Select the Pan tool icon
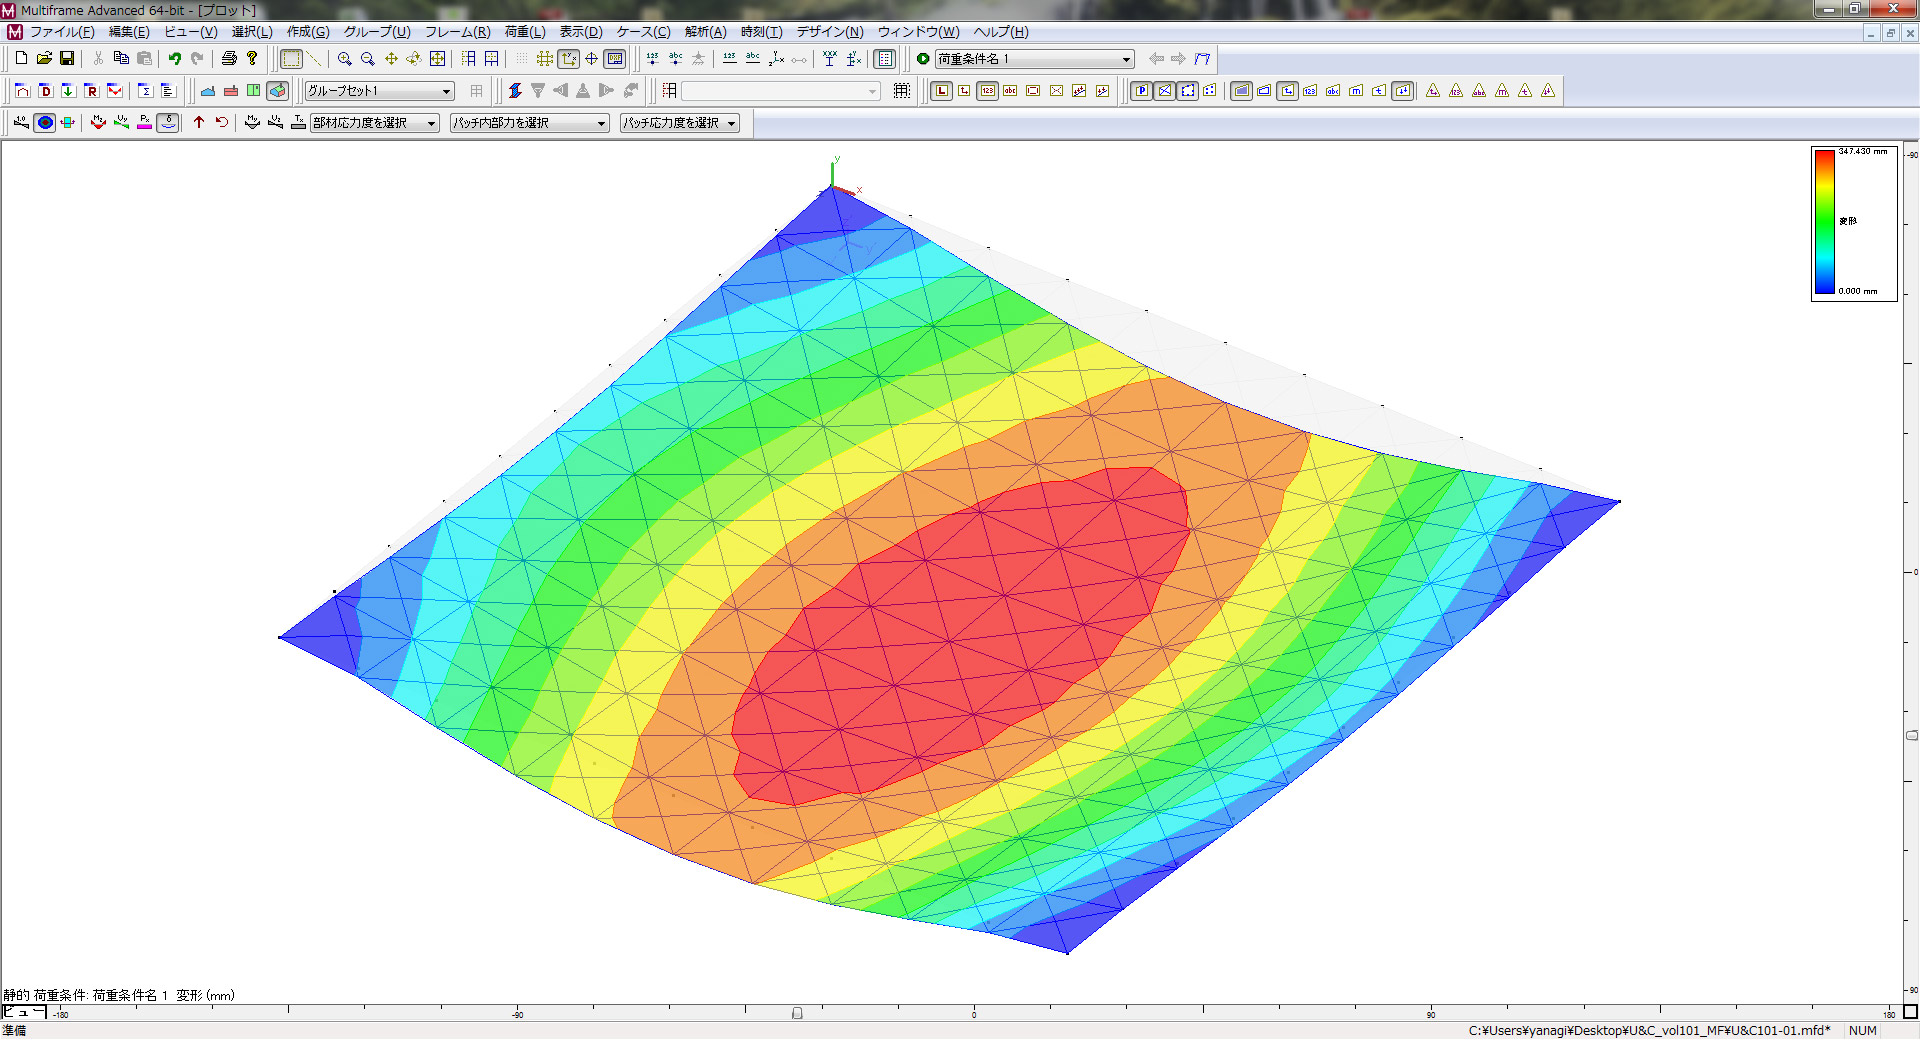 point(391,59)
